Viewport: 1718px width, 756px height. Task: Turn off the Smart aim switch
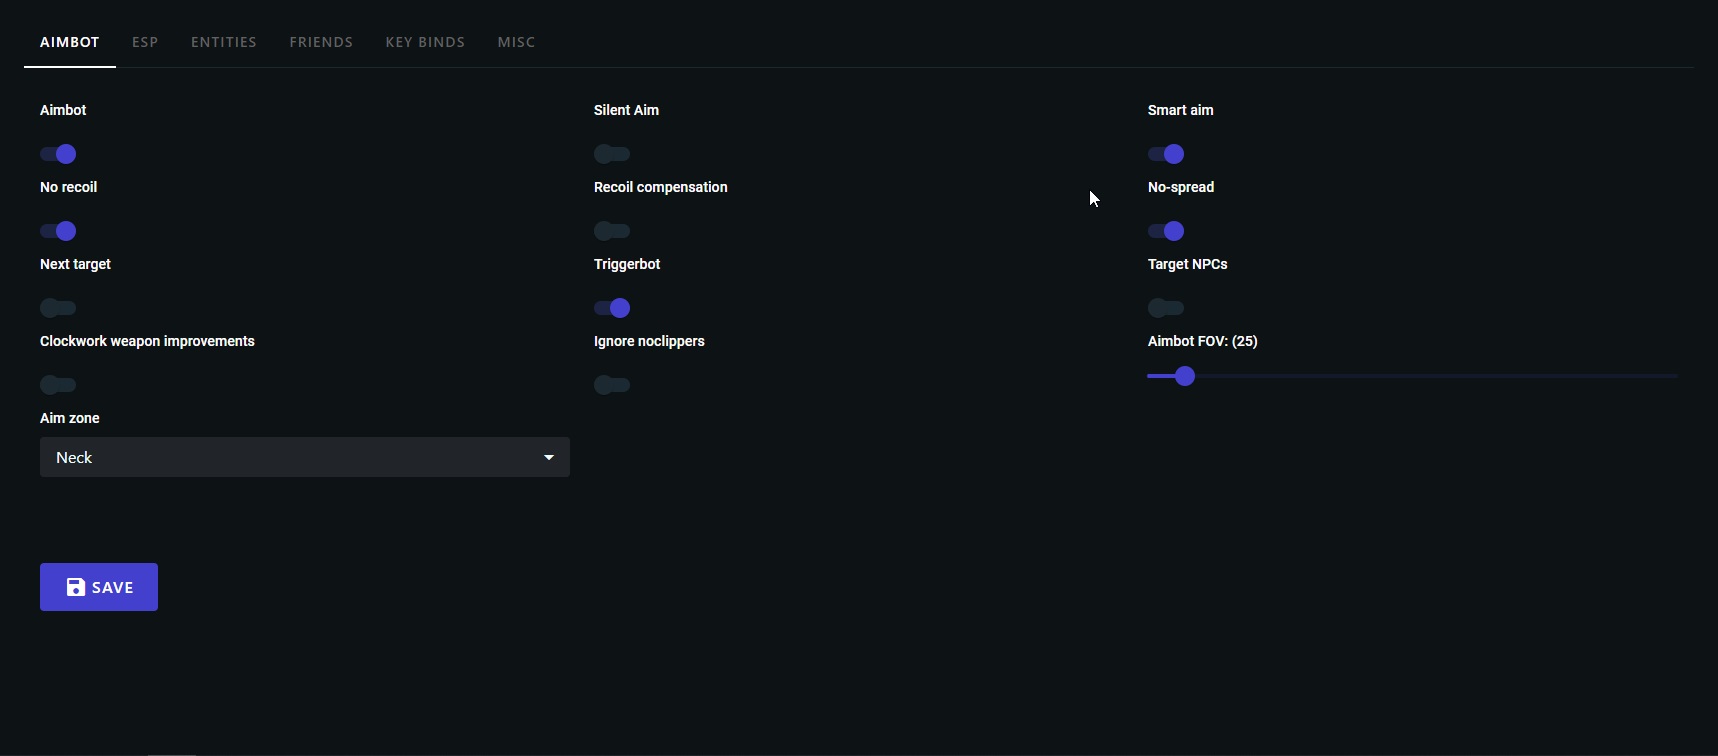[x=1166, y=154]
